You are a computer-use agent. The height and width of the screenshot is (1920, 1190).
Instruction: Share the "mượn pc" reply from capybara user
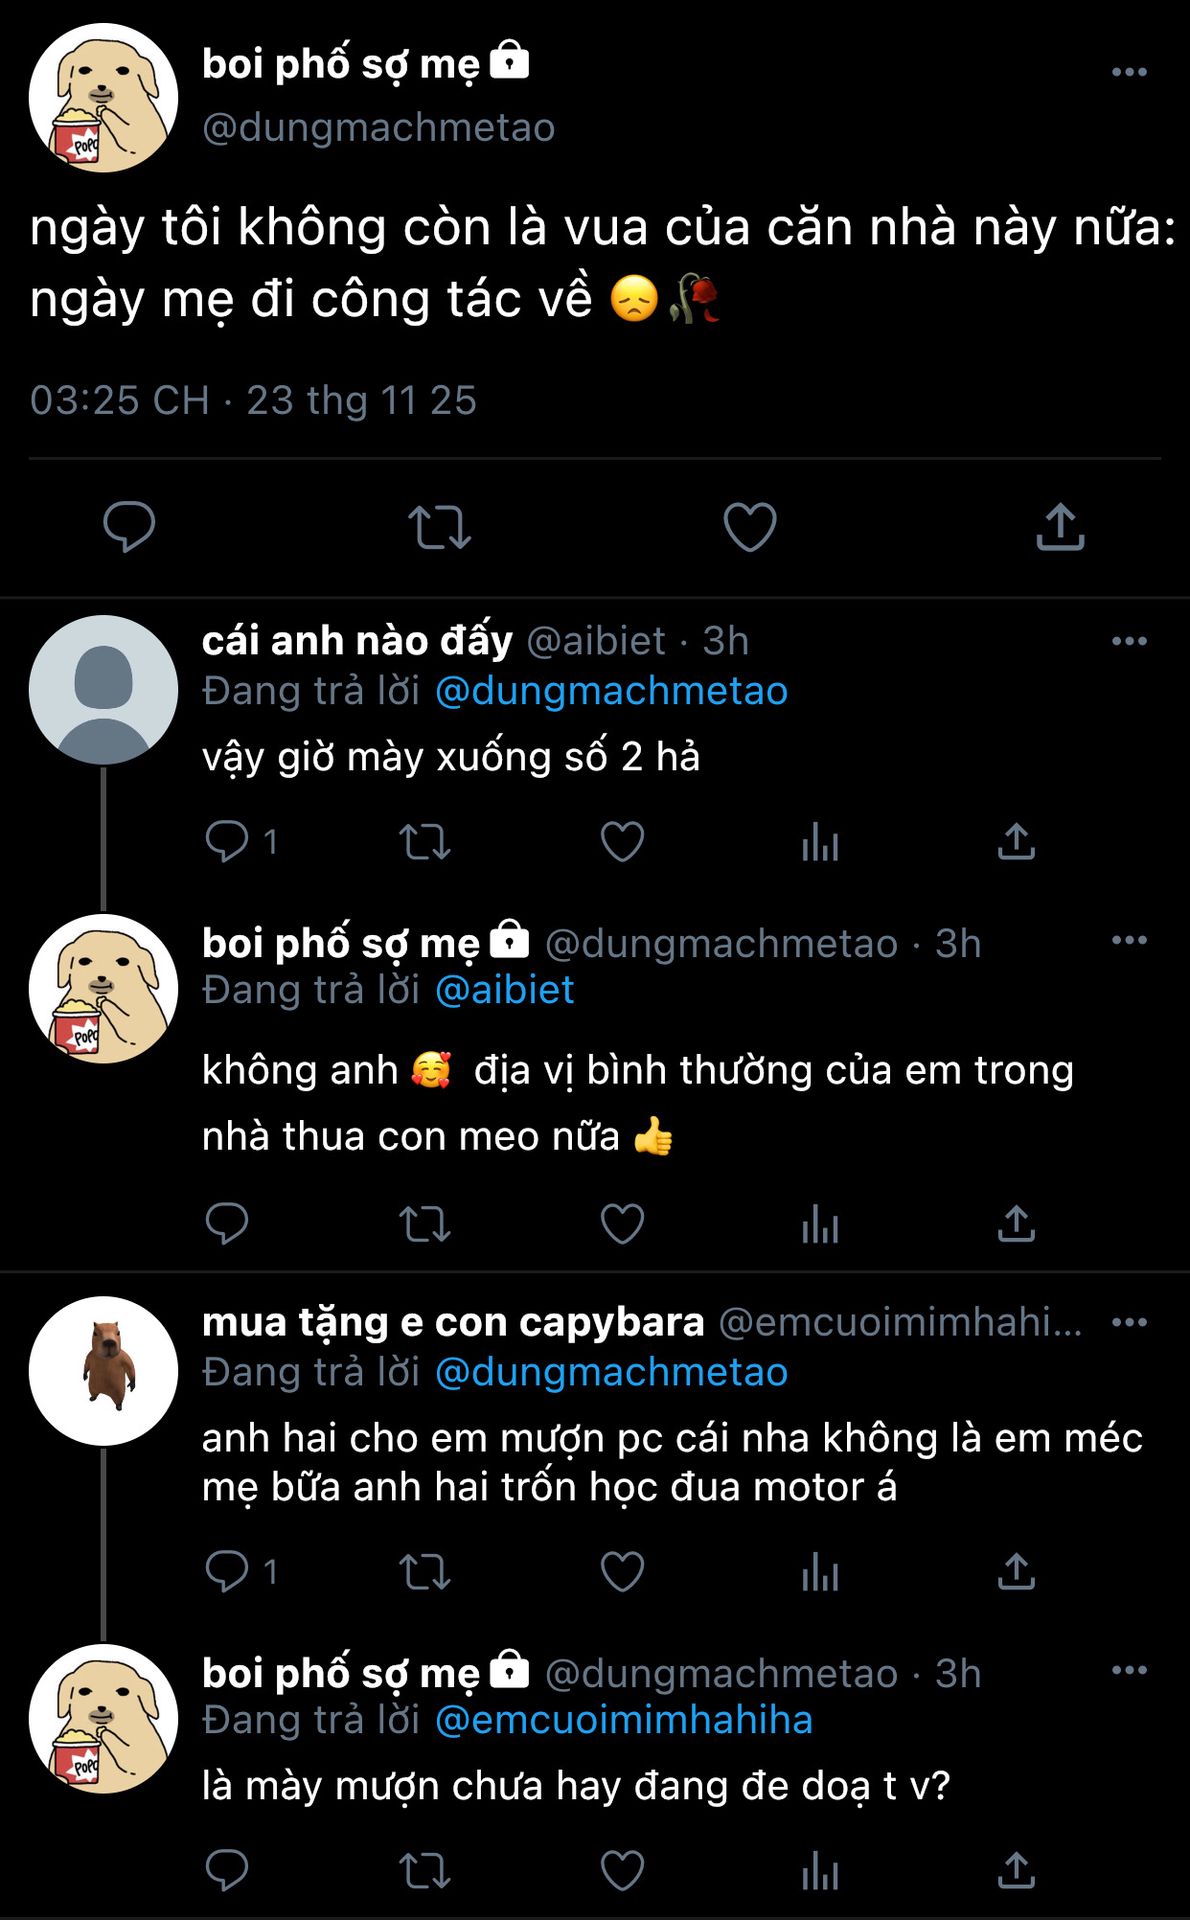1016,1572
